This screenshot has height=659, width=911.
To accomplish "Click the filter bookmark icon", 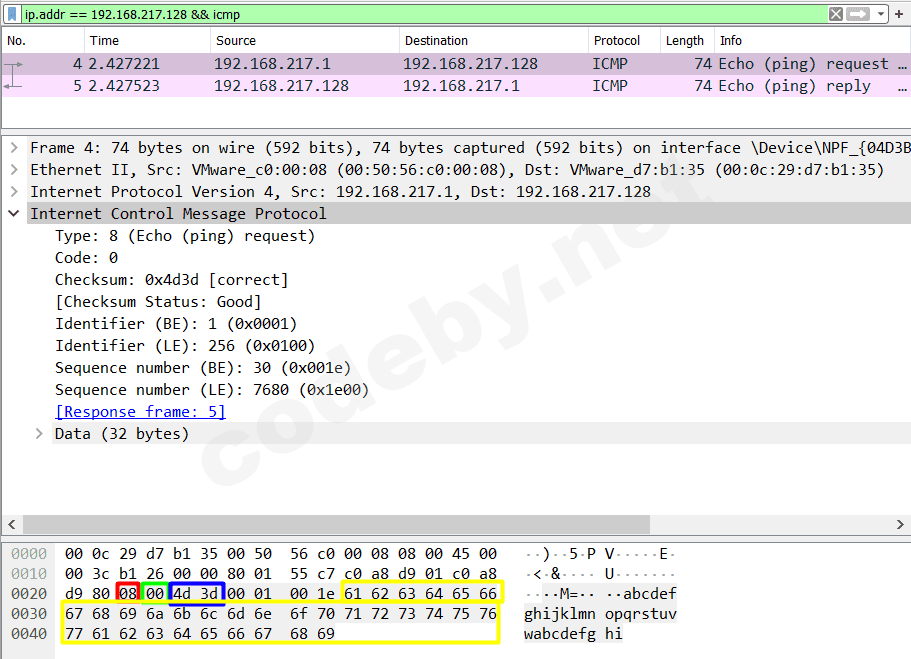I will (x=12, y=14).
